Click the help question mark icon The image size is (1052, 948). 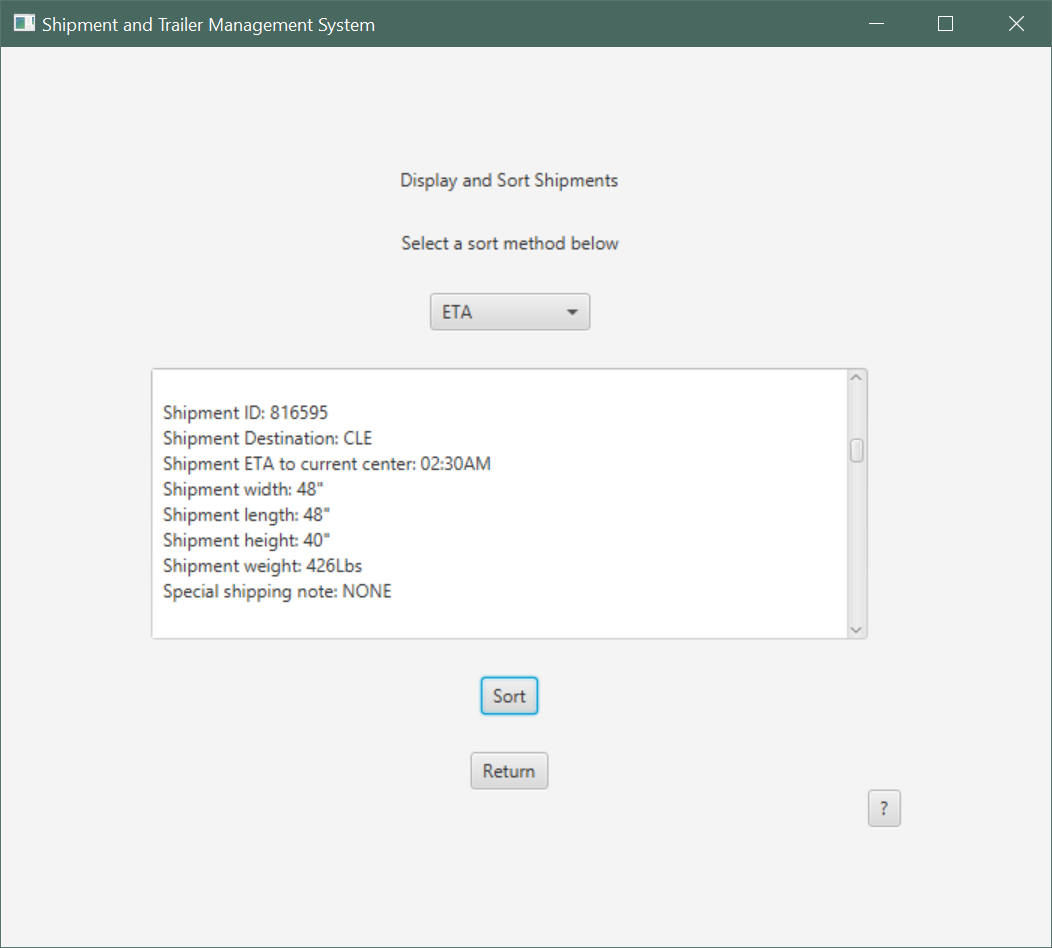coord(884,808)
